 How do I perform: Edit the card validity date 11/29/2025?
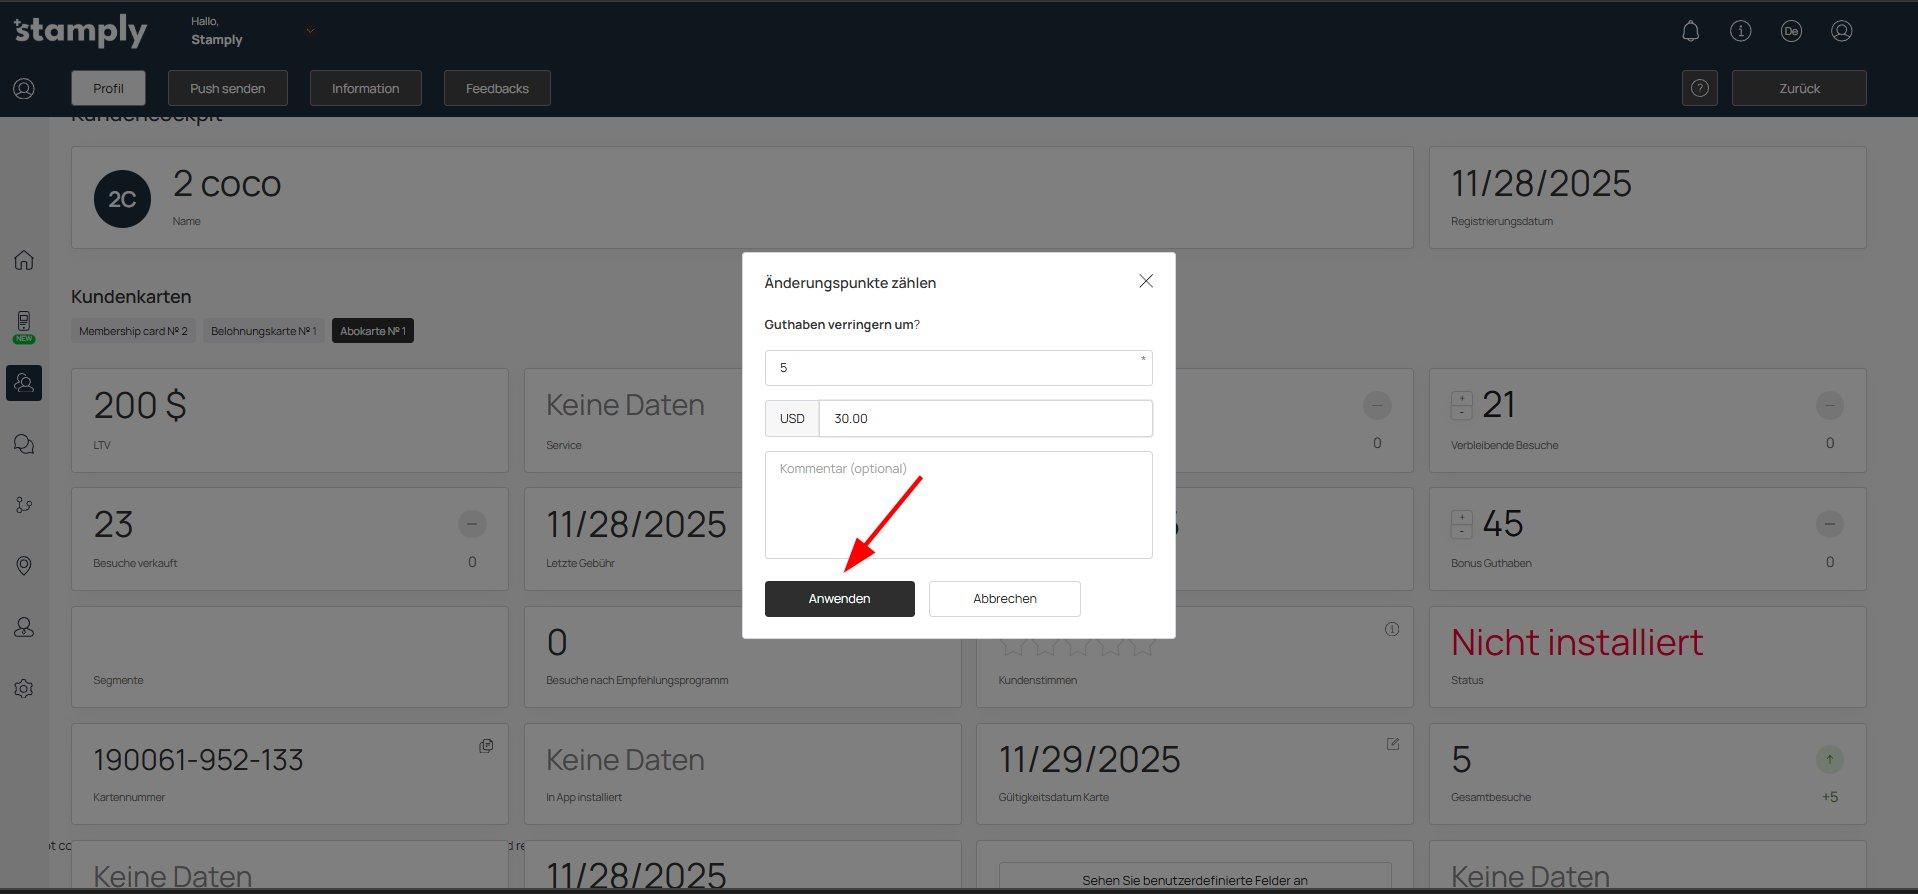coord(1392,744)
